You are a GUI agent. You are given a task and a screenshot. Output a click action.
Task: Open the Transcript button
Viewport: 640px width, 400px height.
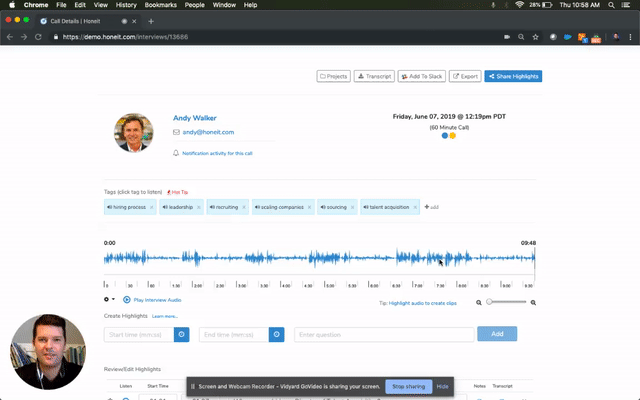tap(374, 76)
